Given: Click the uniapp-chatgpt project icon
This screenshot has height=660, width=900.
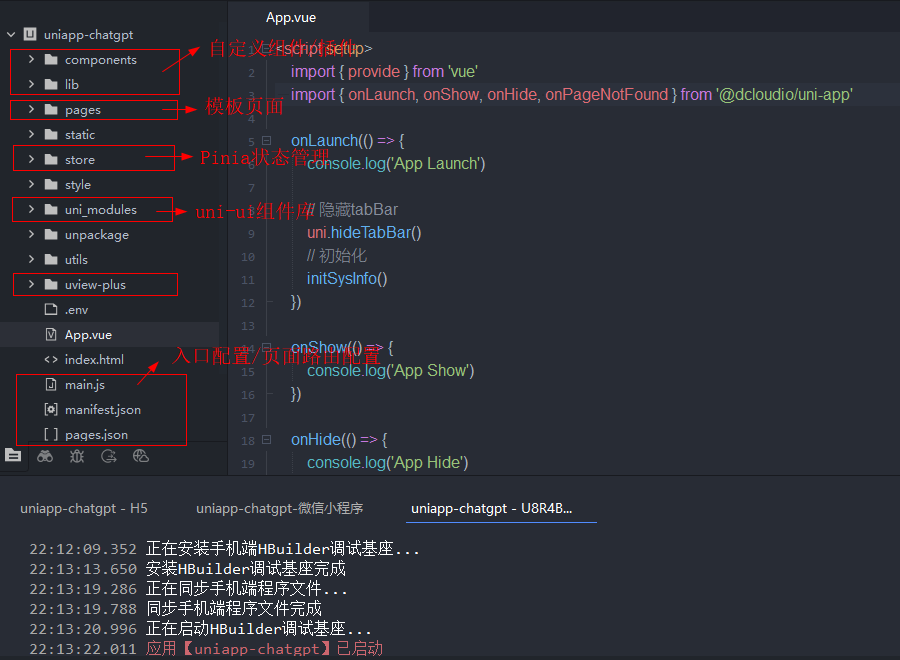Looking at the screenshot, I should [x=30, y=34].
